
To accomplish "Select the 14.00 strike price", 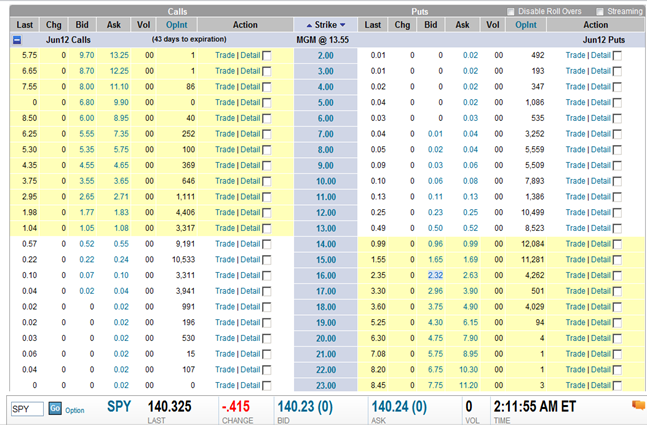I will tap(326, 244).
